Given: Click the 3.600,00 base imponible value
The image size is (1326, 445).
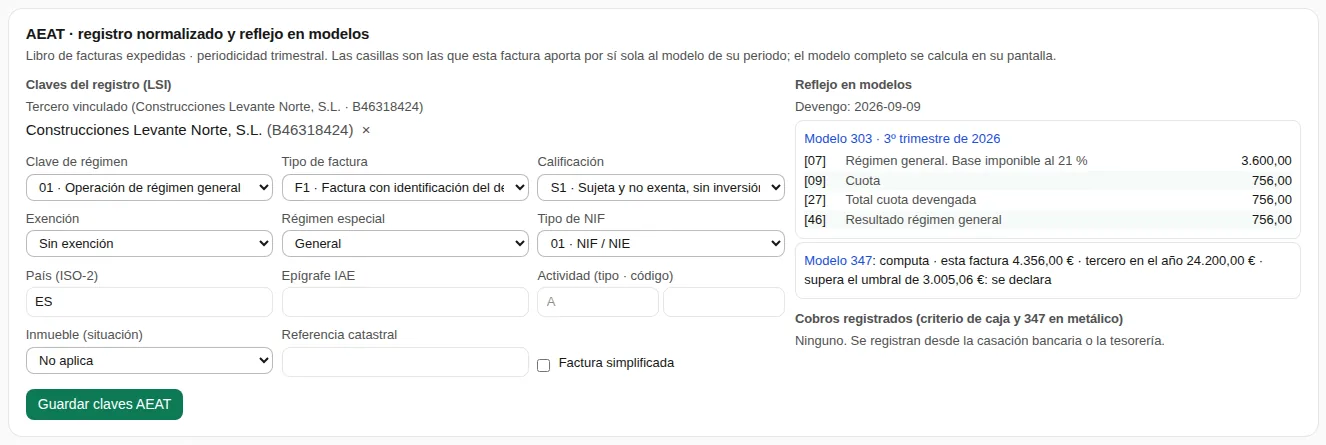Looking at the screenshot, I should pyautogui.click(x=1266, y=161).
